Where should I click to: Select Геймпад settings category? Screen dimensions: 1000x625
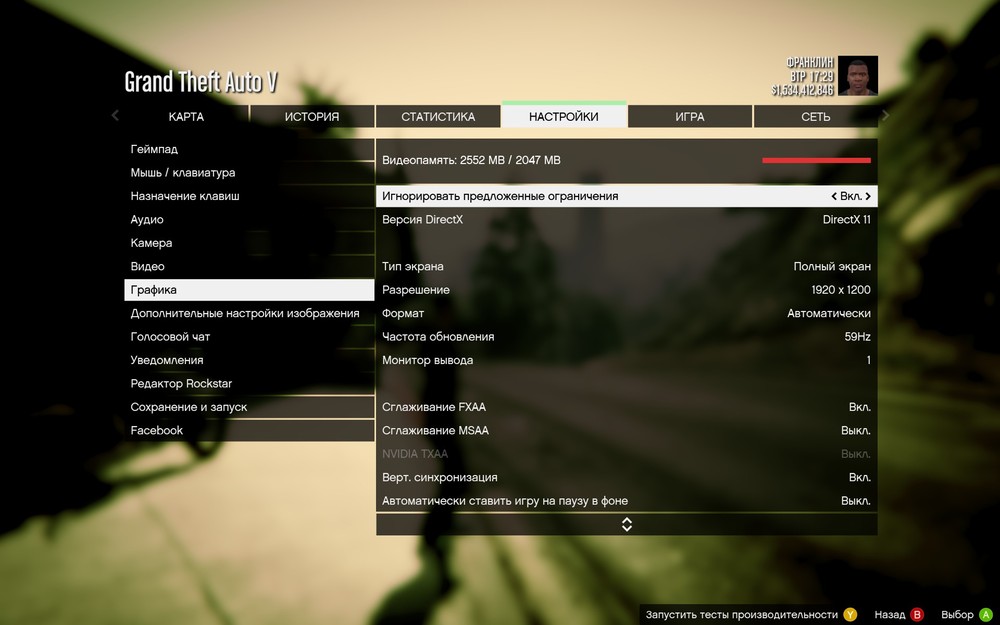point(249,149)
